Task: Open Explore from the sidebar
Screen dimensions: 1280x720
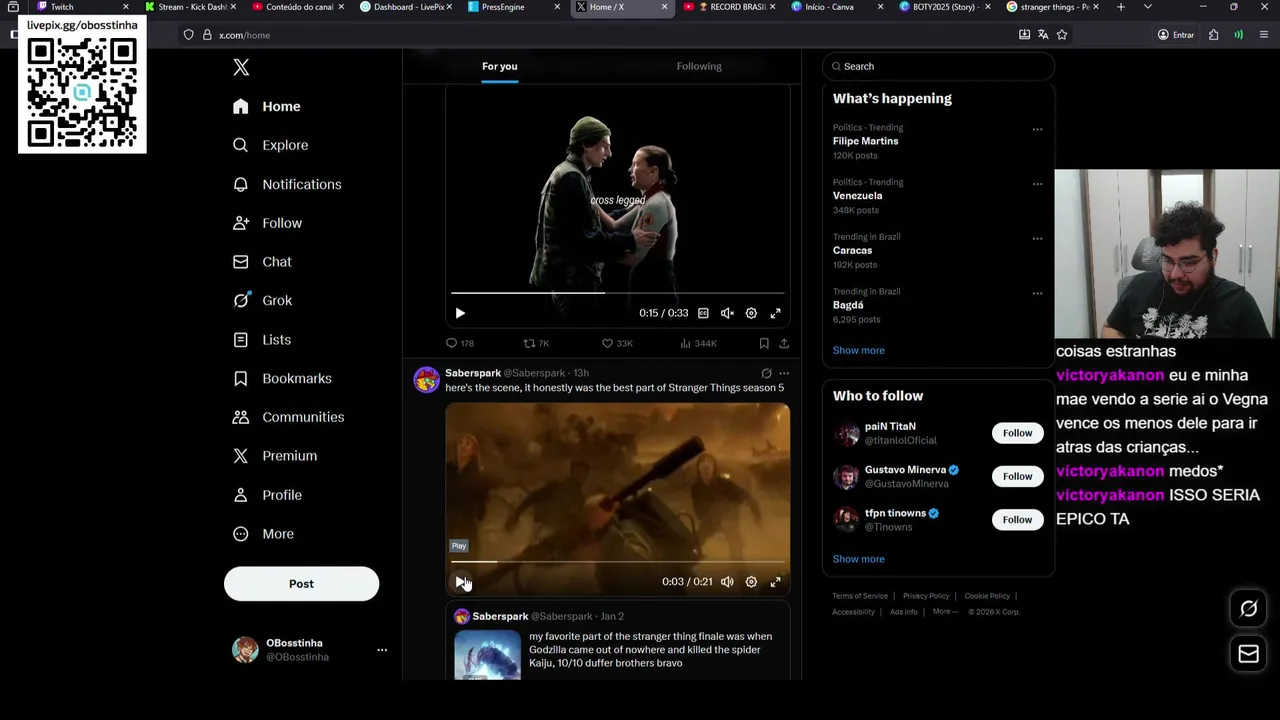Action: 270,145
